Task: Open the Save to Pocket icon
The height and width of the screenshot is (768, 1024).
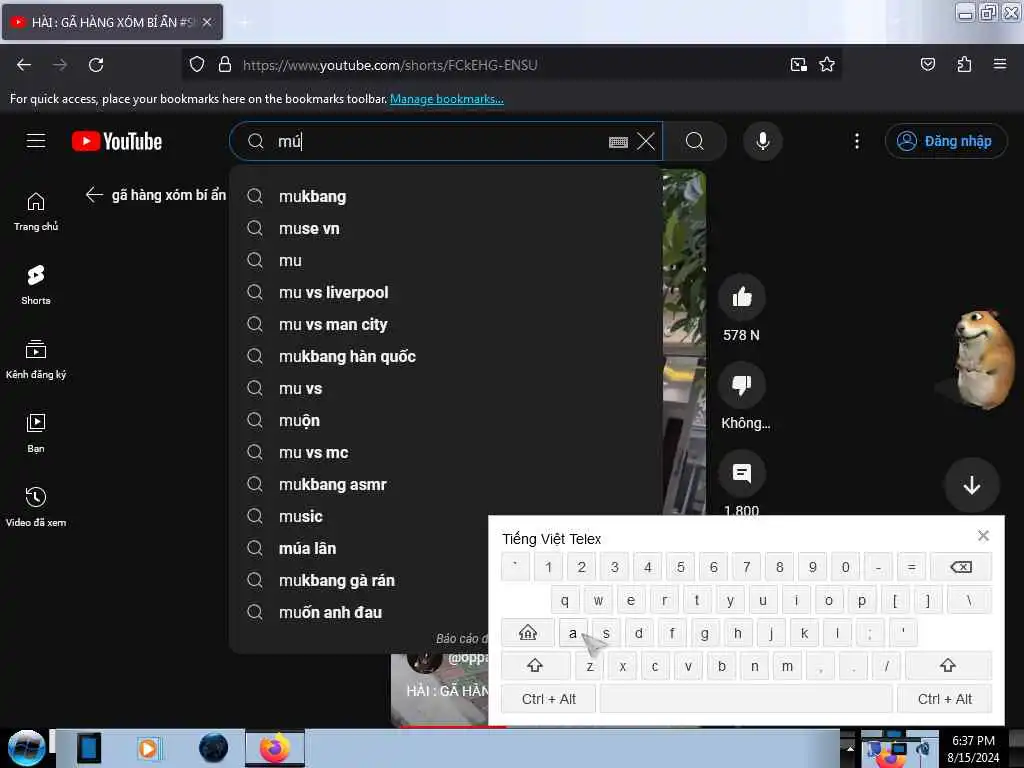Action: point(927,65)
